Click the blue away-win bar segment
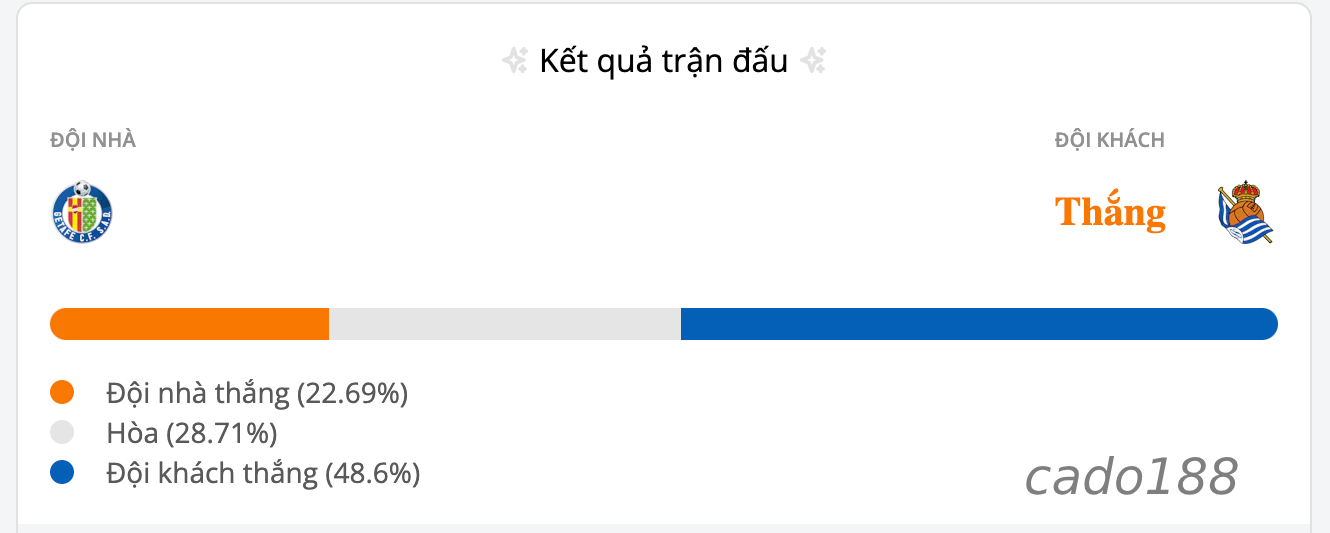The height and width of the screenshot is (533, 1330). point(979,324)
